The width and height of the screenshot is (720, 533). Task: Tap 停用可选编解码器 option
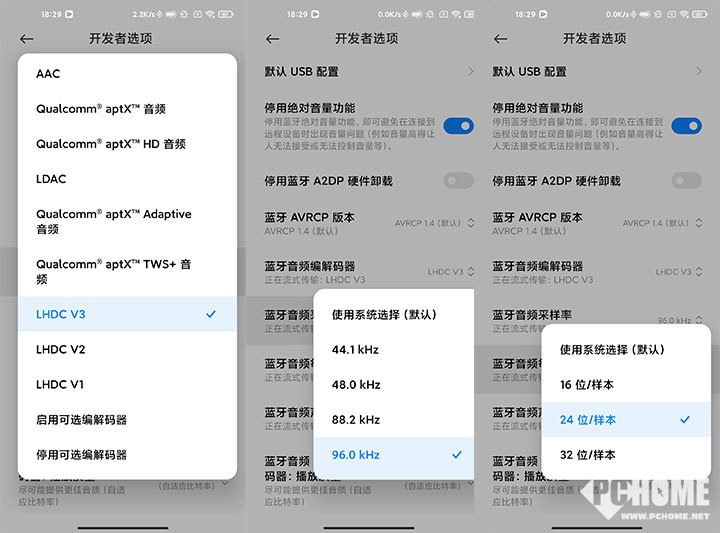point(127,454)
